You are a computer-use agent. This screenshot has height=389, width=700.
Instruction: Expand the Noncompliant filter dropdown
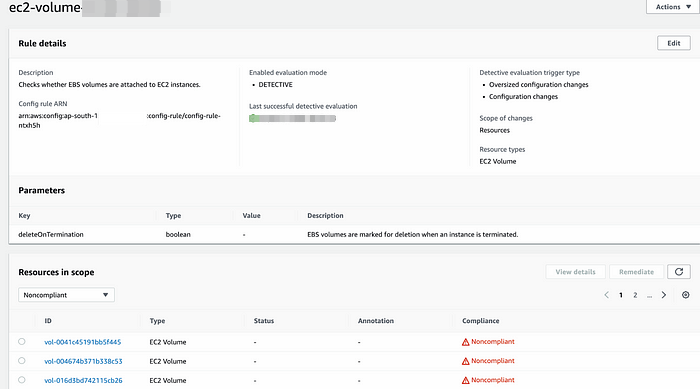(66, 295)
